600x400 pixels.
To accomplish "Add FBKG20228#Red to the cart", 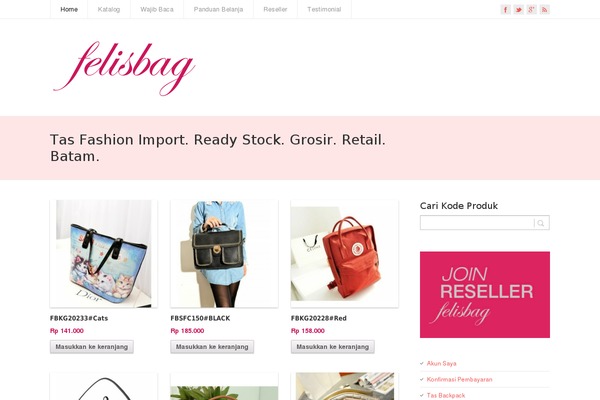I will click(333, 347).
